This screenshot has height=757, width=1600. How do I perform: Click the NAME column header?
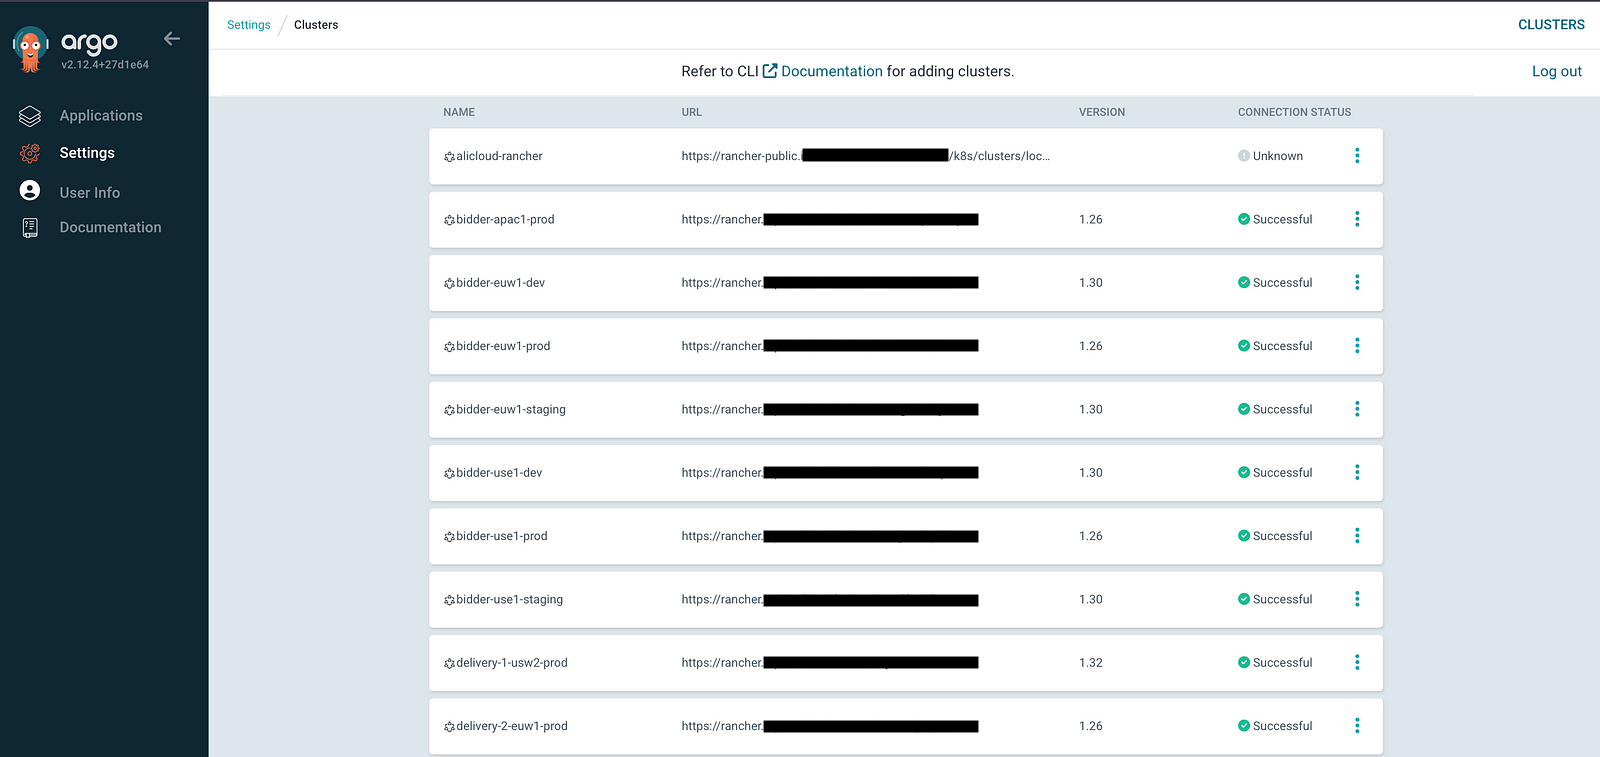click(x=459, y=112)
